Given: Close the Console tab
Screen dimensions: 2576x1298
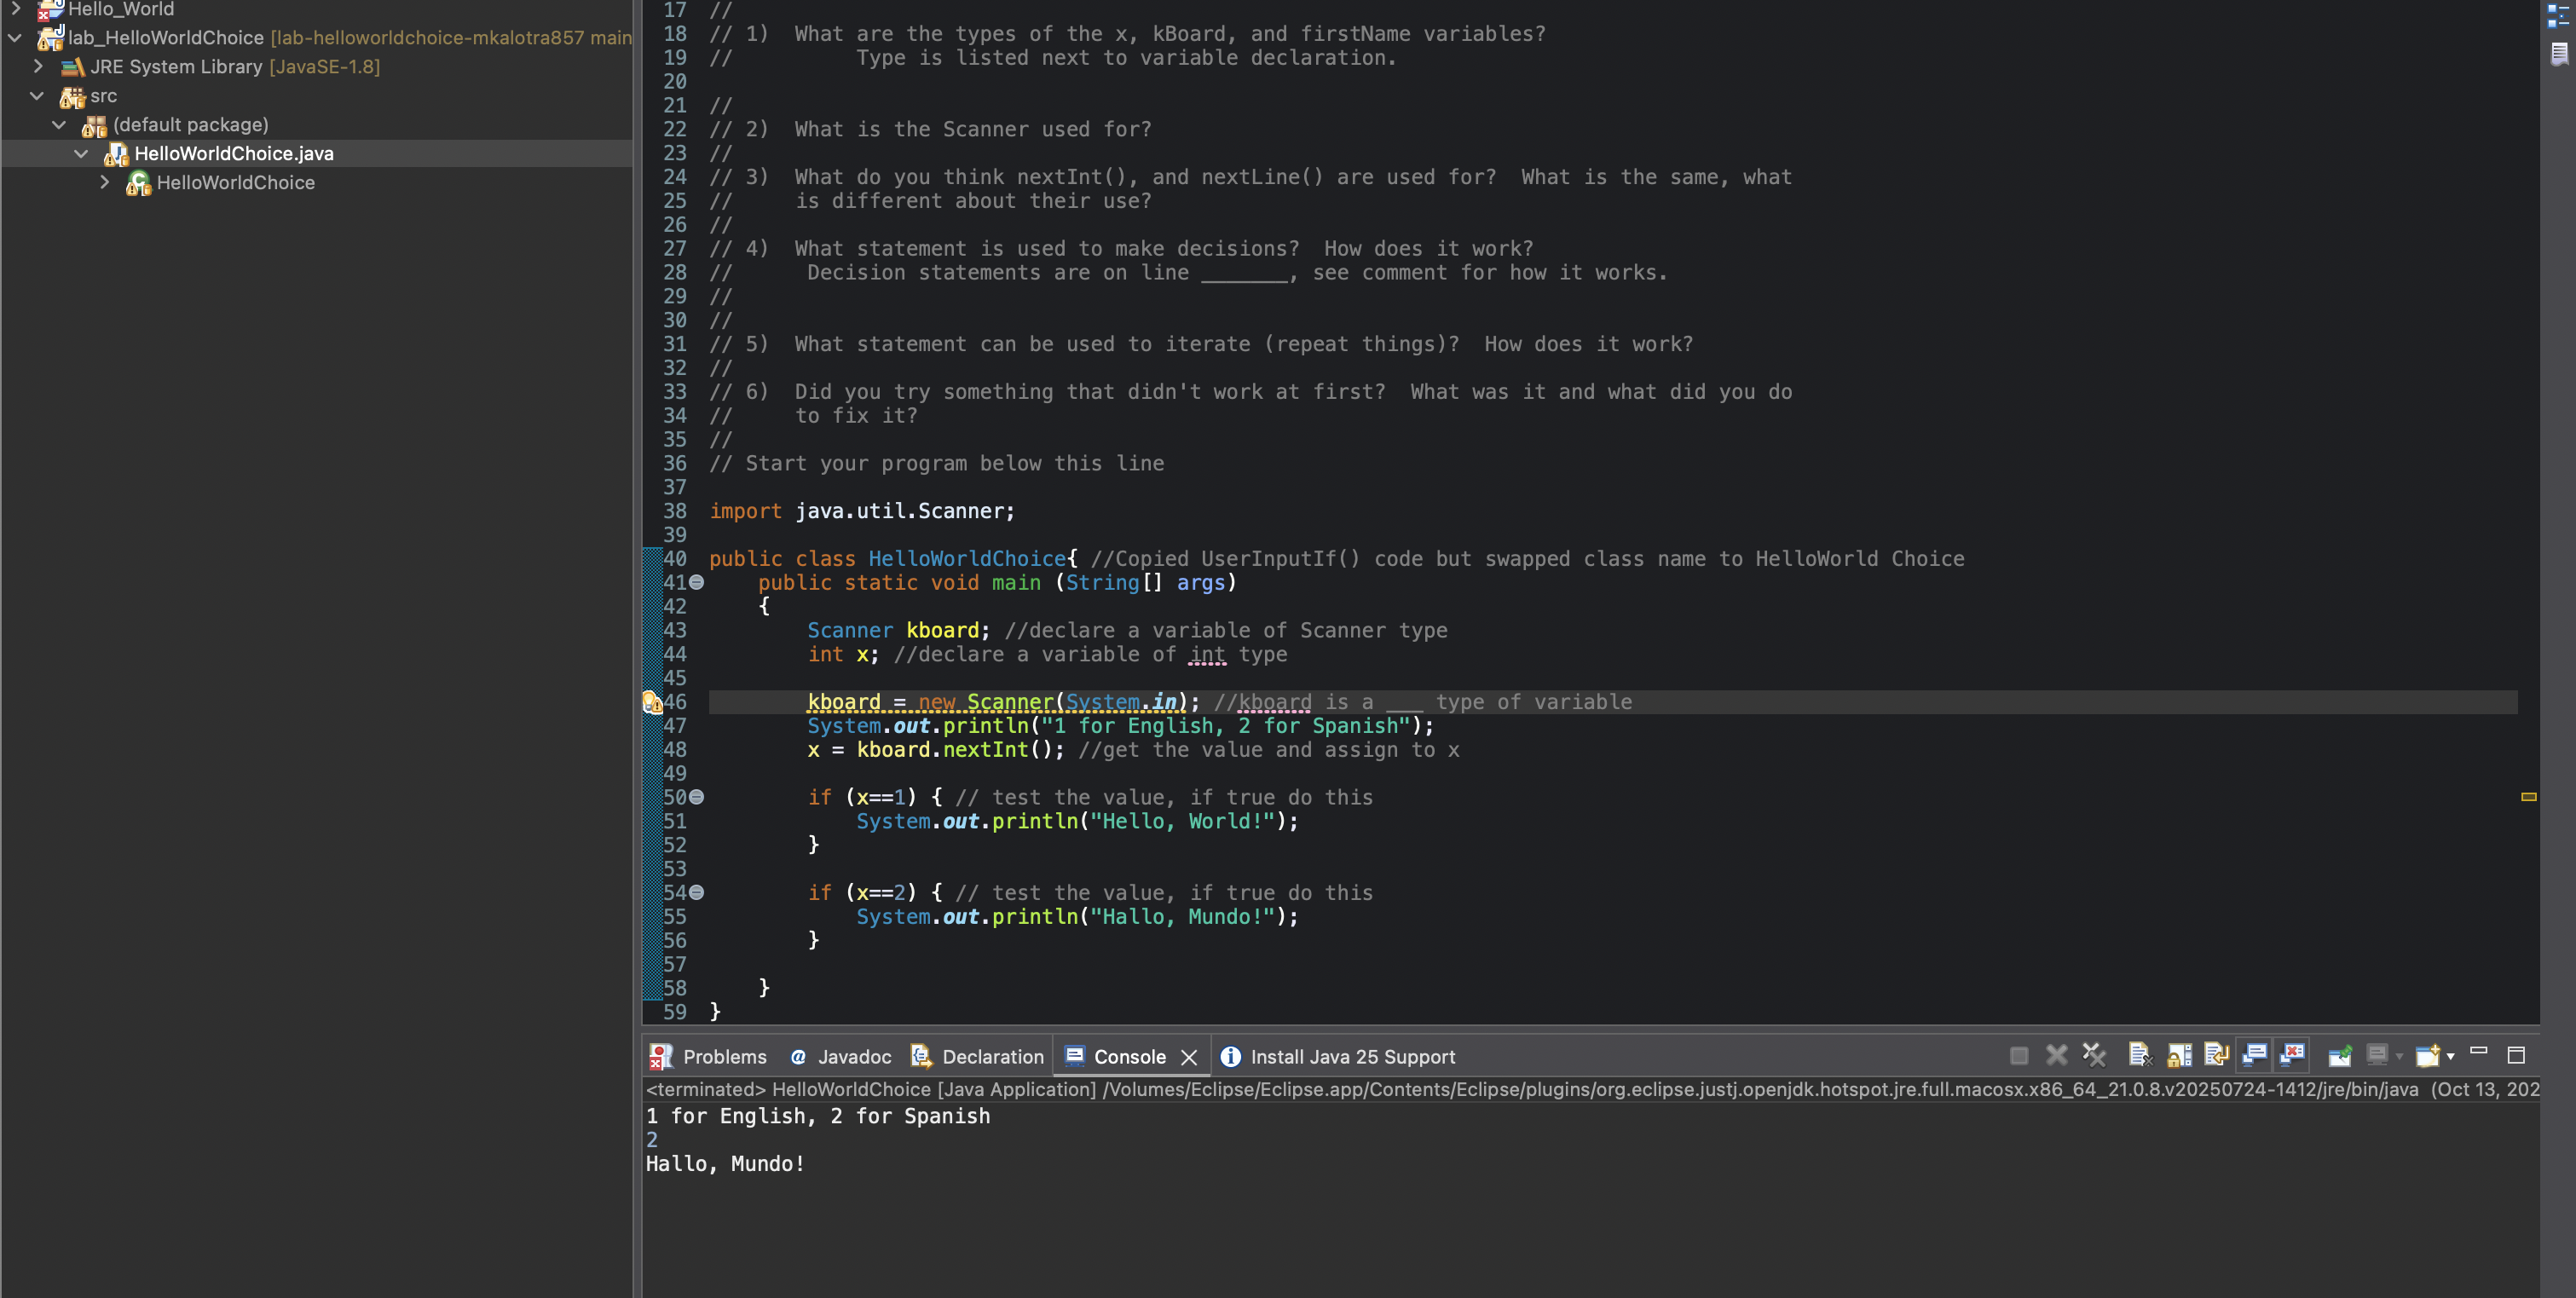Looking at the screenshot, I should [x=1189, y=1058].
